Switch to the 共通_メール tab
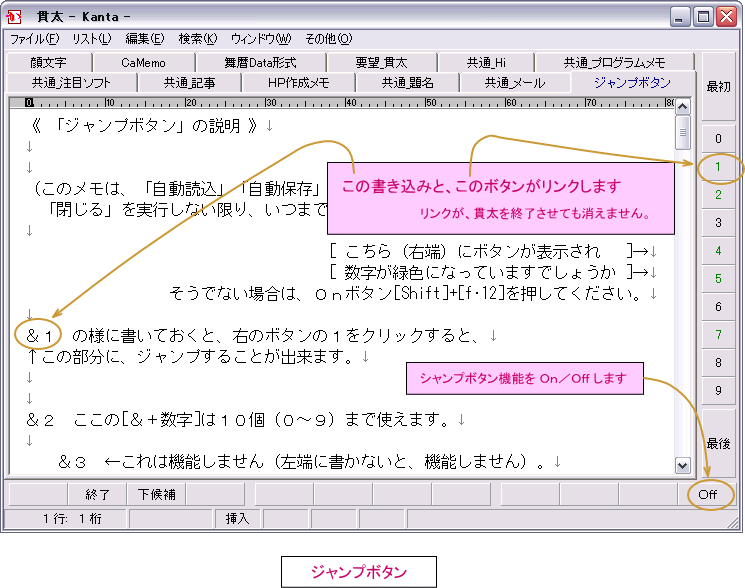Screen dimensions: 745x588 (x=515, y=83)
